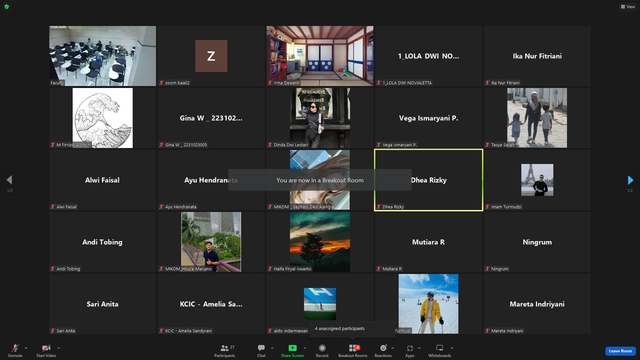The height and width of the screenshot is (360, 640).
Task: Click the green Share Screen icon
Action: coord(292,348)
